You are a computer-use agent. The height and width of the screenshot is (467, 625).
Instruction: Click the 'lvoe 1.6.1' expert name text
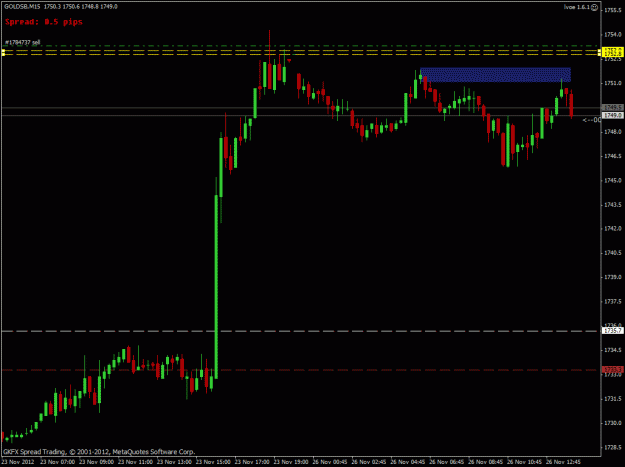577,7
